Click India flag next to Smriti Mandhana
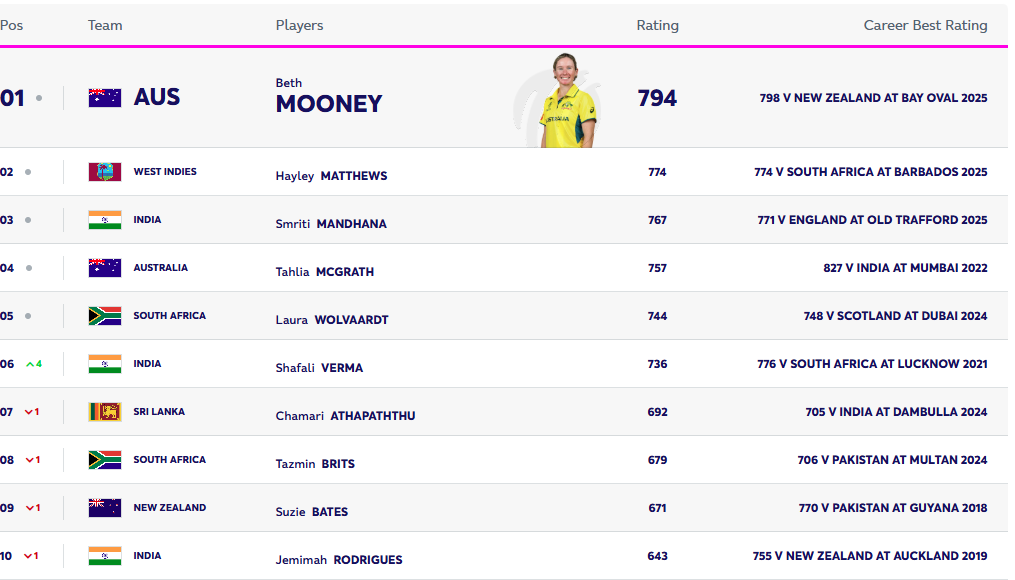The width and height of the screenshot is (1015, 580). (105, 220)
